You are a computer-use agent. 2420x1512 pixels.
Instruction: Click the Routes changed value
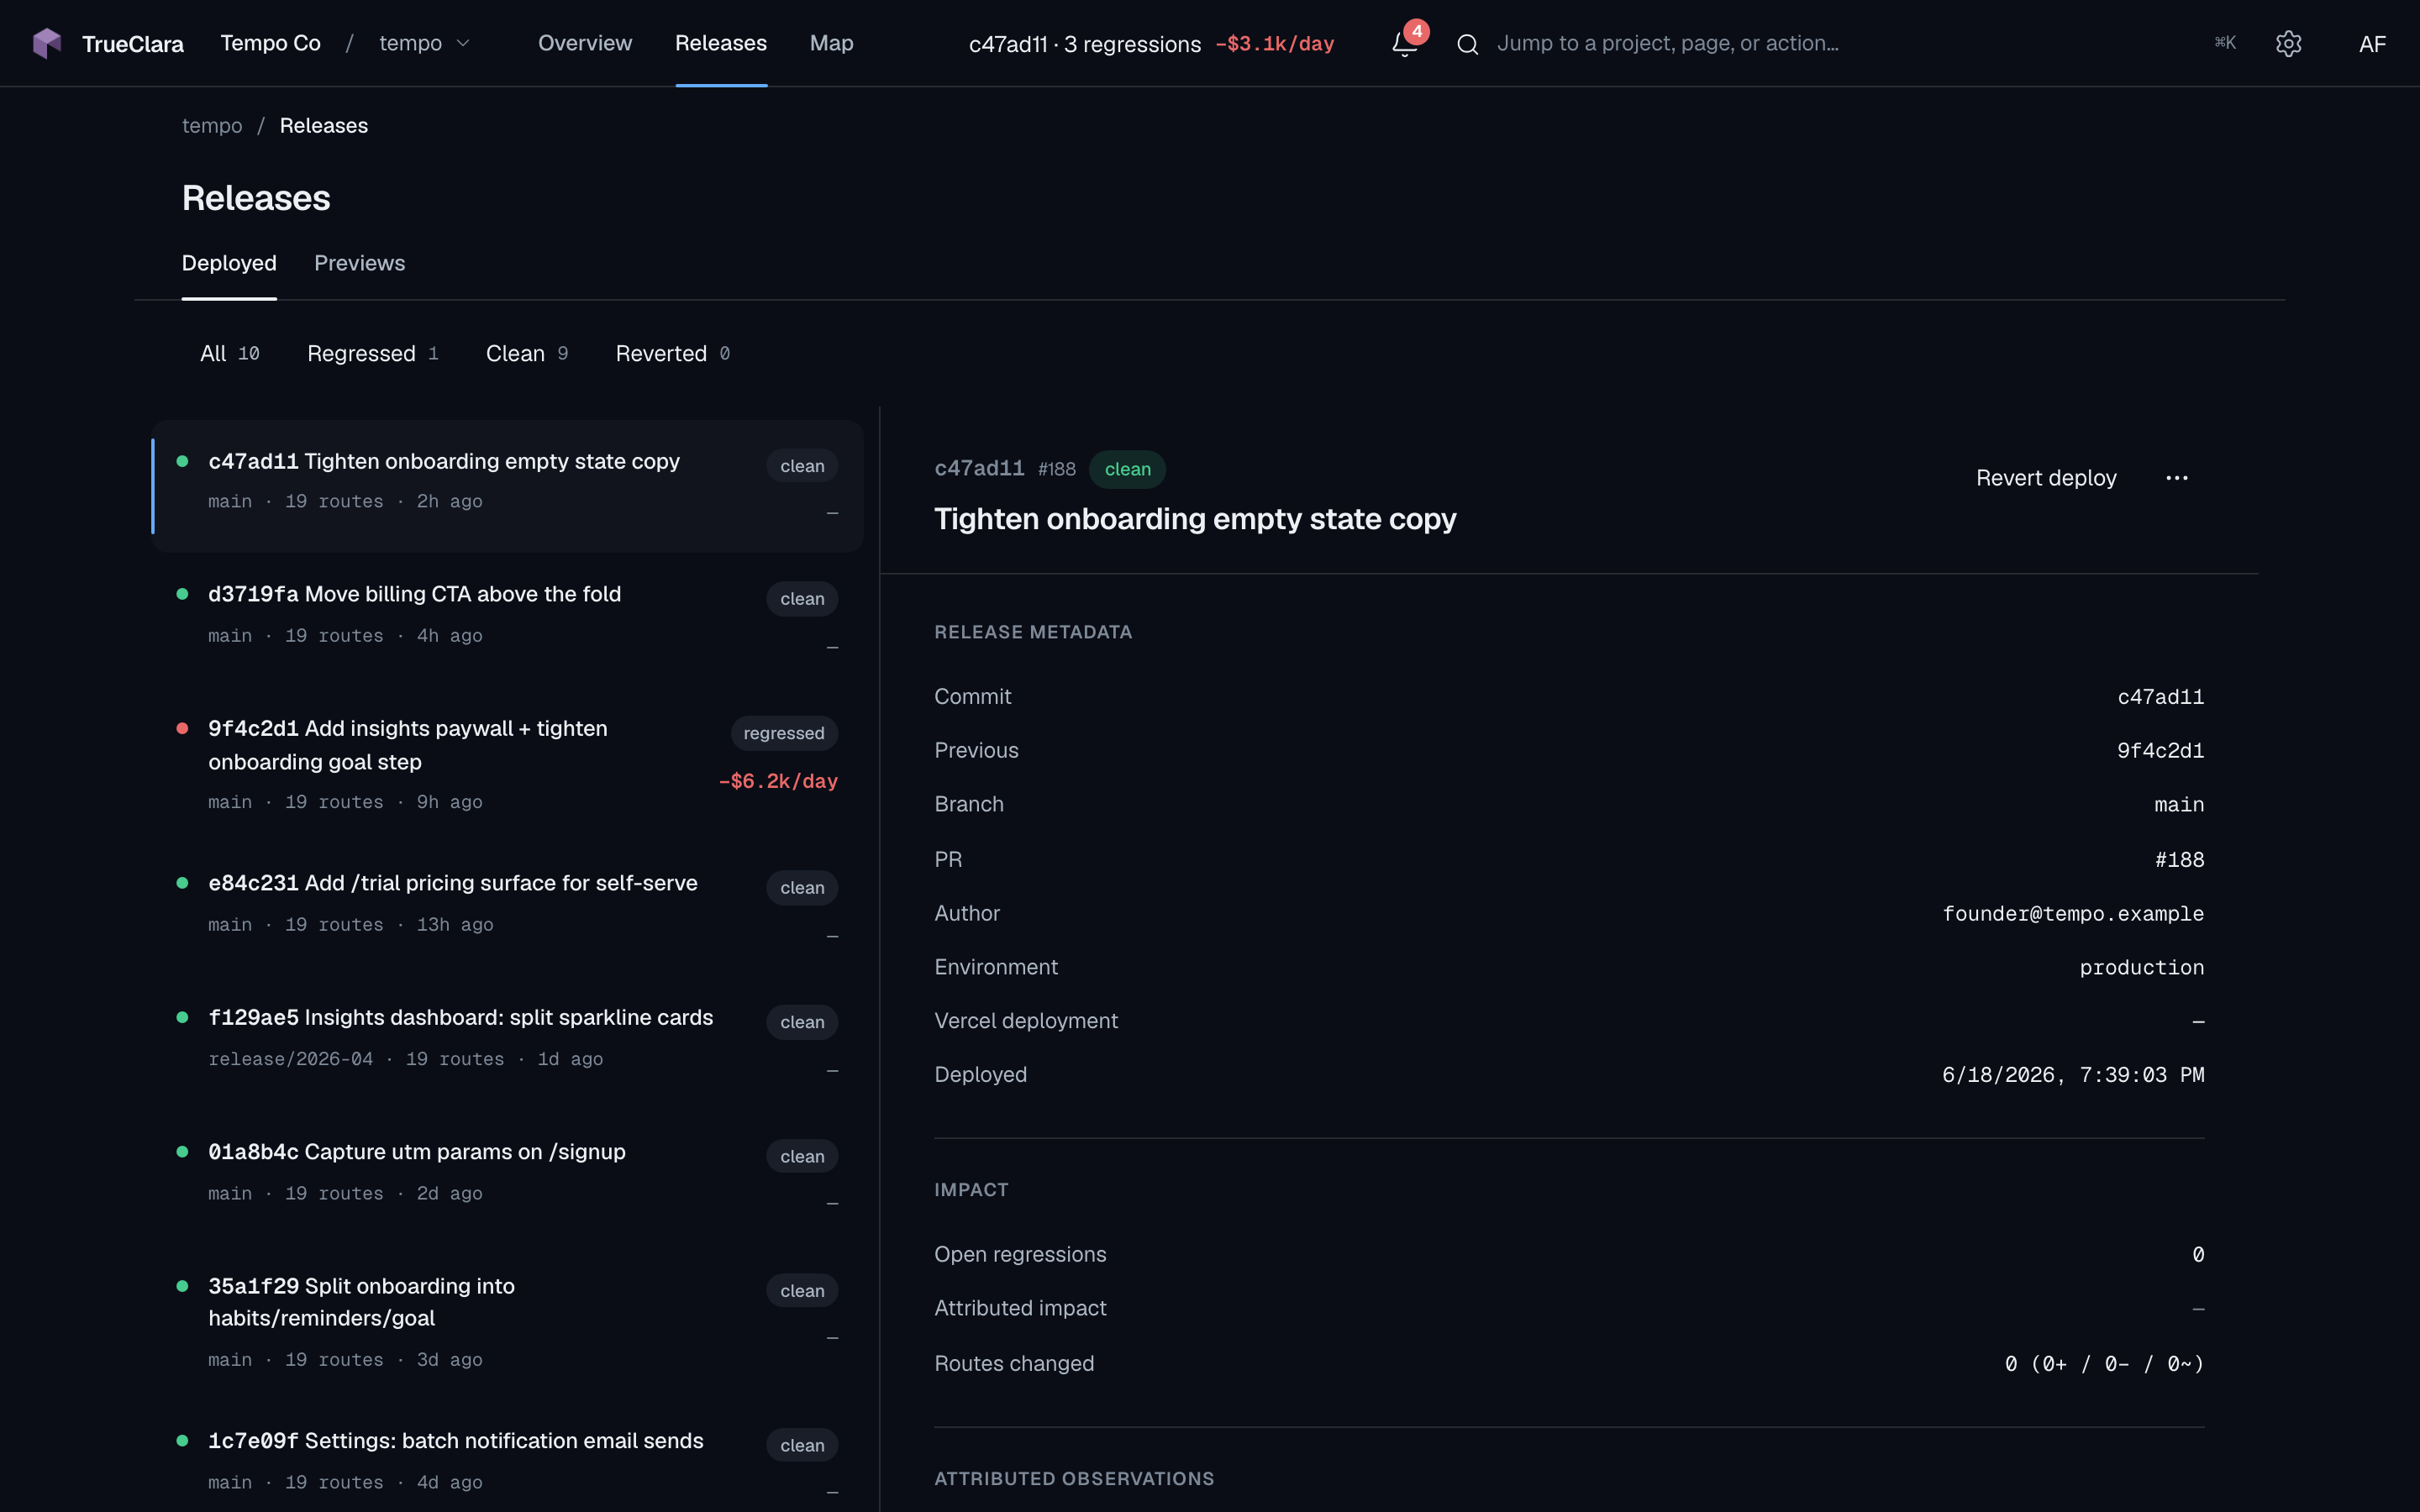[x=2104, y=1363]
